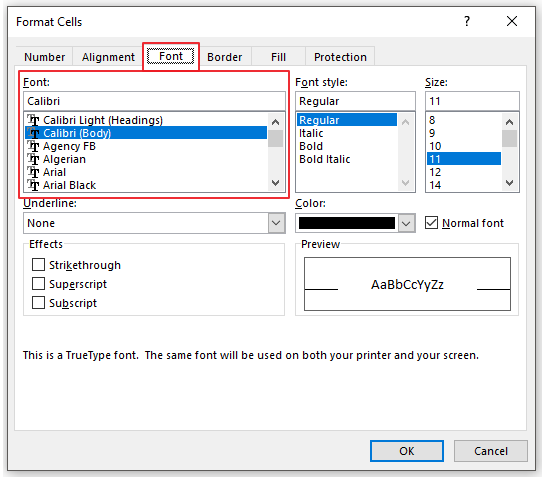The width and height of the screenshot is (544, 477).
Task: Click the AaBbCcYyZz preview box
Action: pos(407,284)
